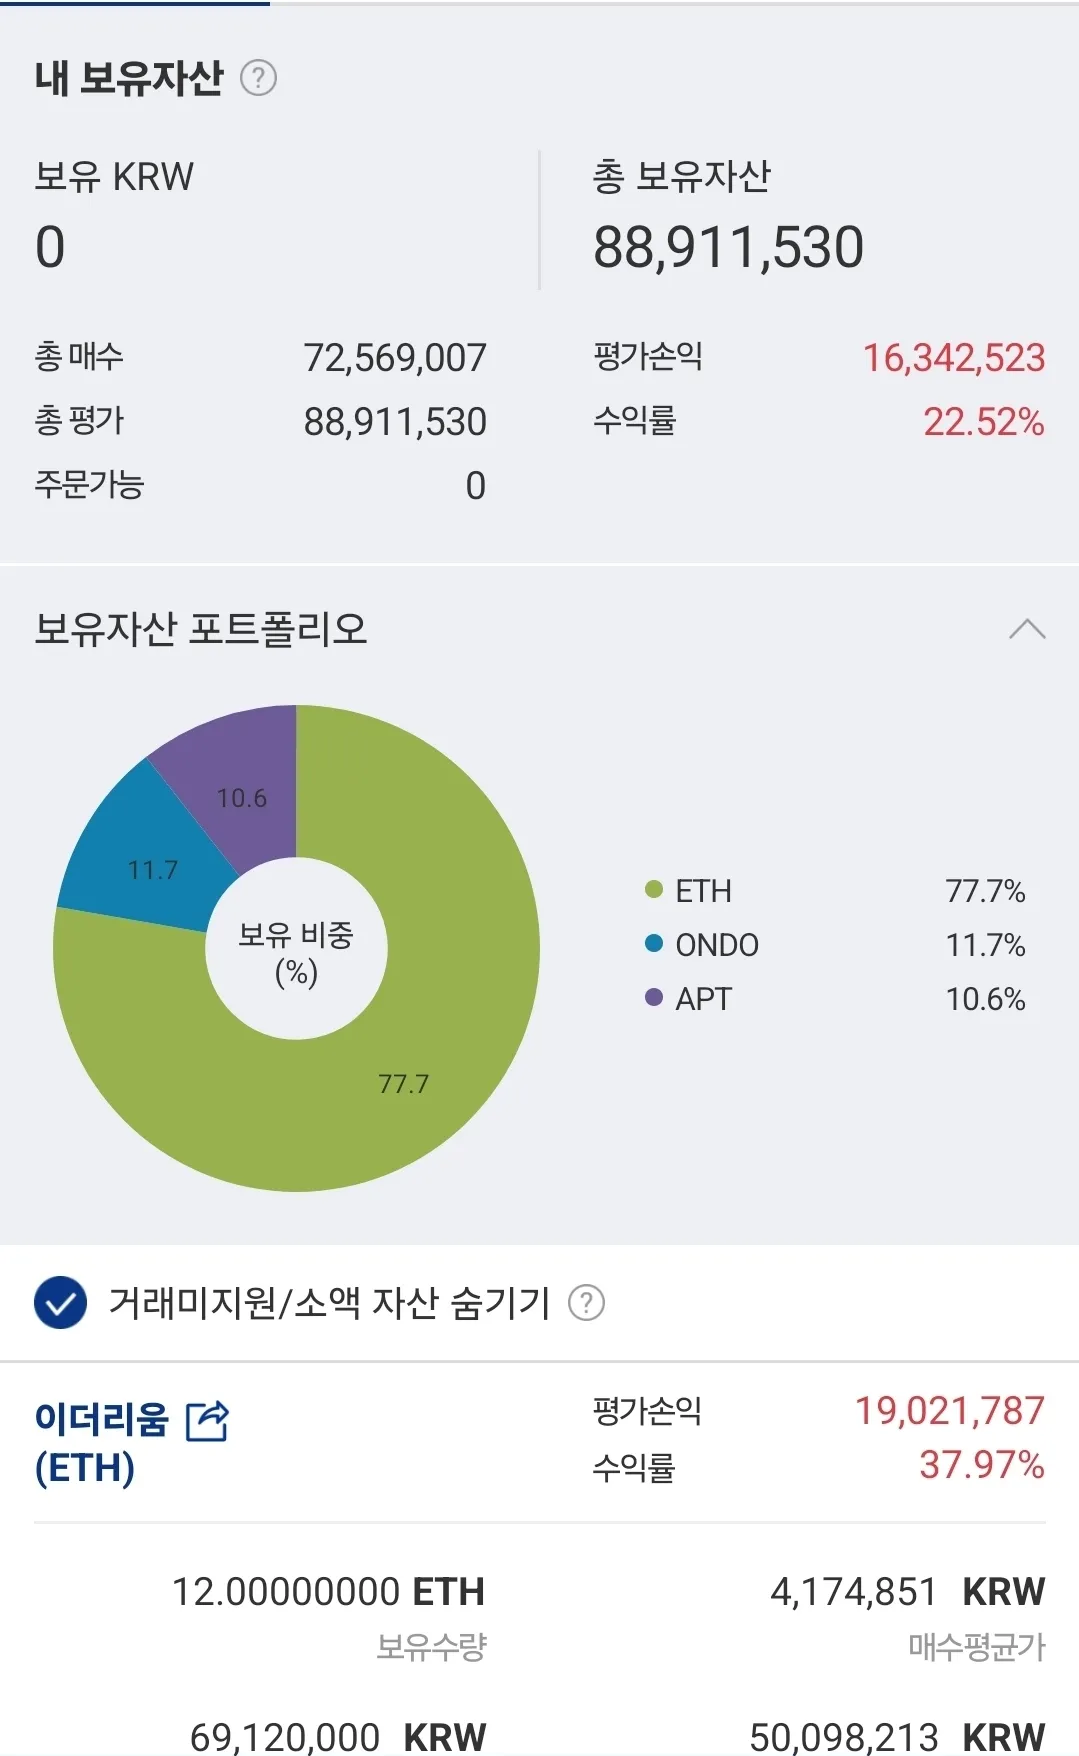This screenshot has width=1079, height=1756.
Task: Click the purple APT legend dot
Action: (x=654, y=998)
